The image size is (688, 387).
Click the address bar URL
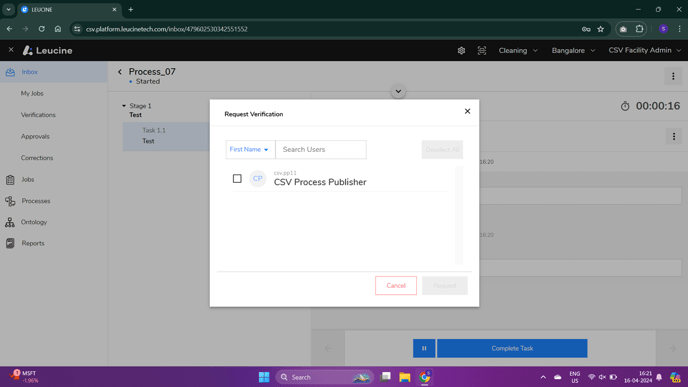pos(167,29)
